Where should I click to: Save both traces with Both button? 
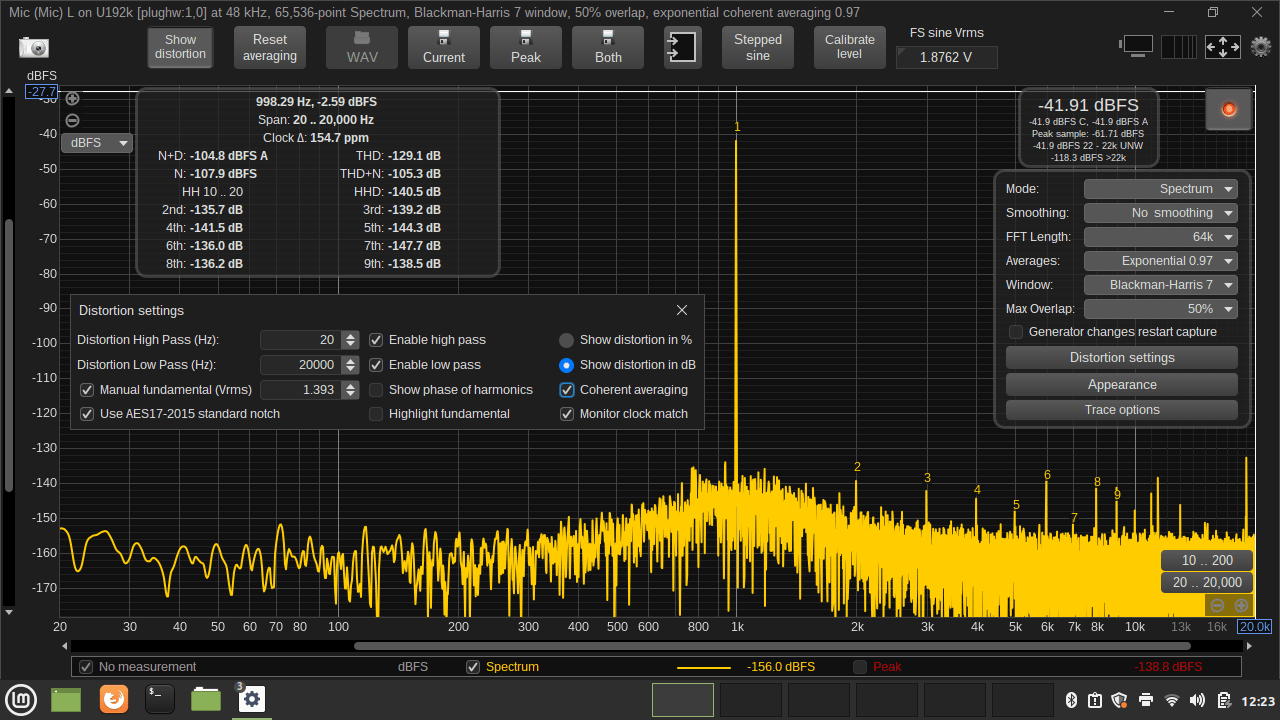pyautogui.click(x=608, y=47)
